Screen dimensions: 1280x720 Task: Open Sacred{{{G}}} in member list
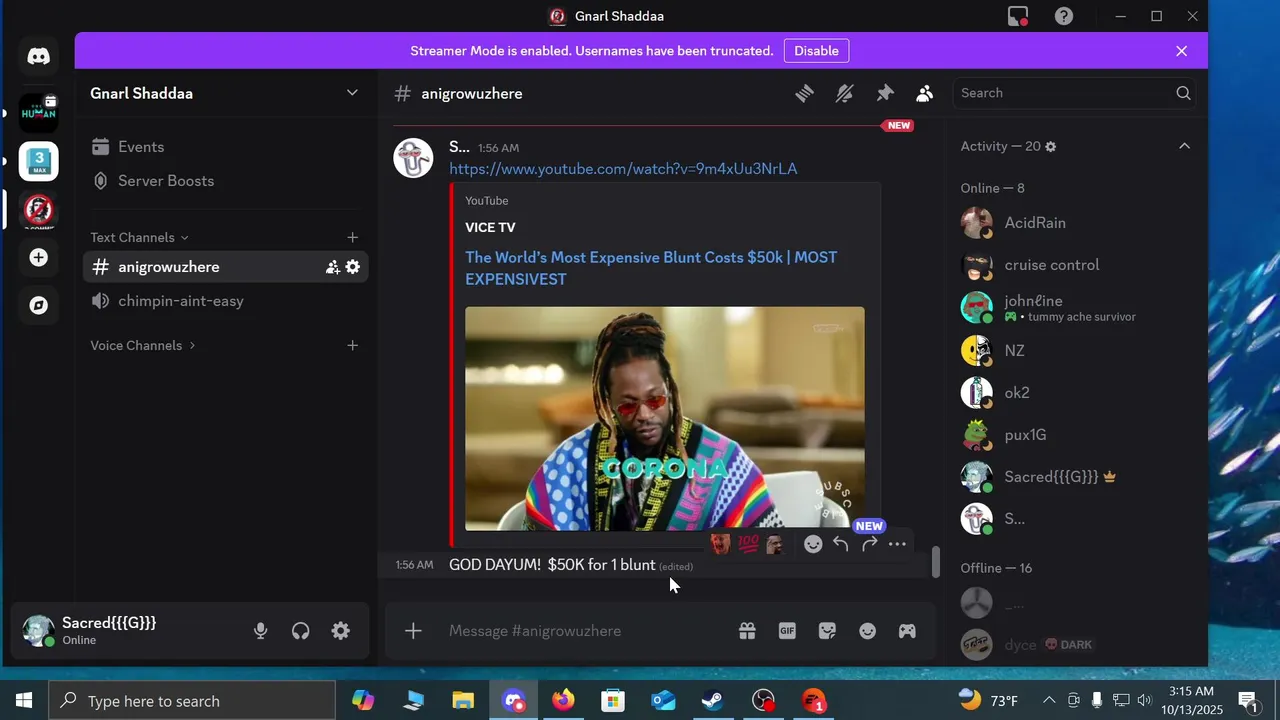pyautogui.click(x=1076, y=477)
